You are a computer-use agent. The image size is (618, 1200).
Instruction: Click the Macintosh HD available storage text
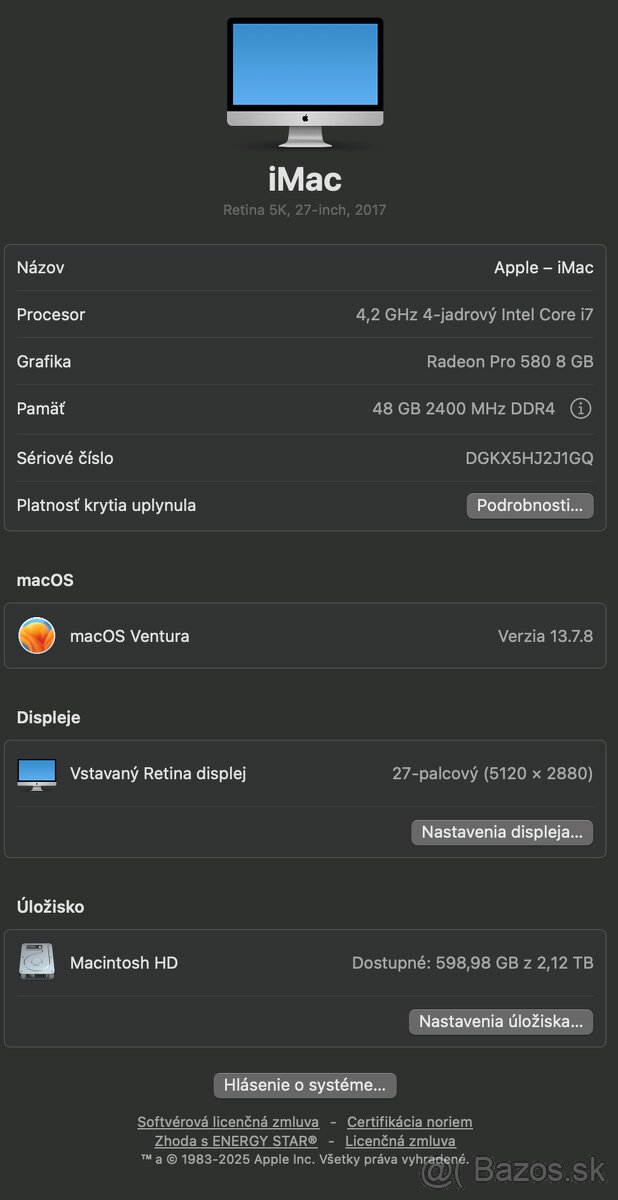(x=472, y=963)
